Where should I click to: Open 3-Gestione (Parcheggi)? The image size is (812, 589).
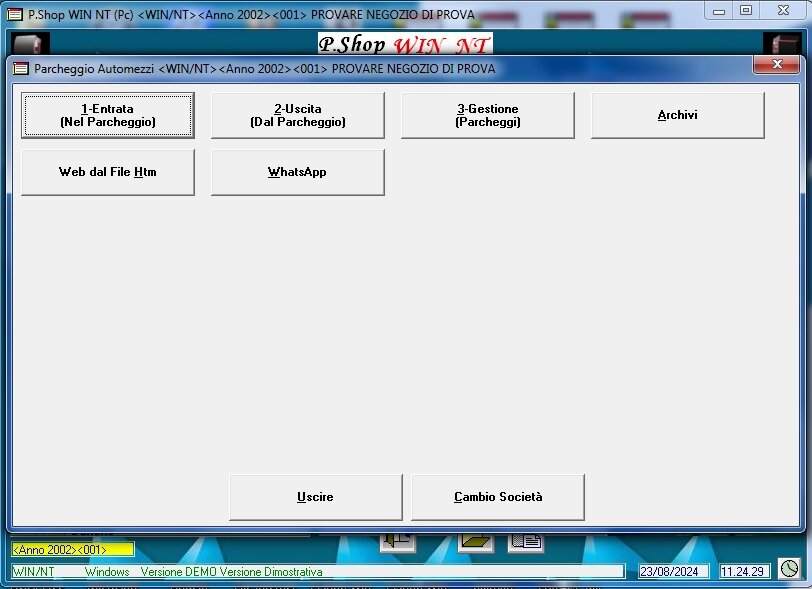click(487, 115)
